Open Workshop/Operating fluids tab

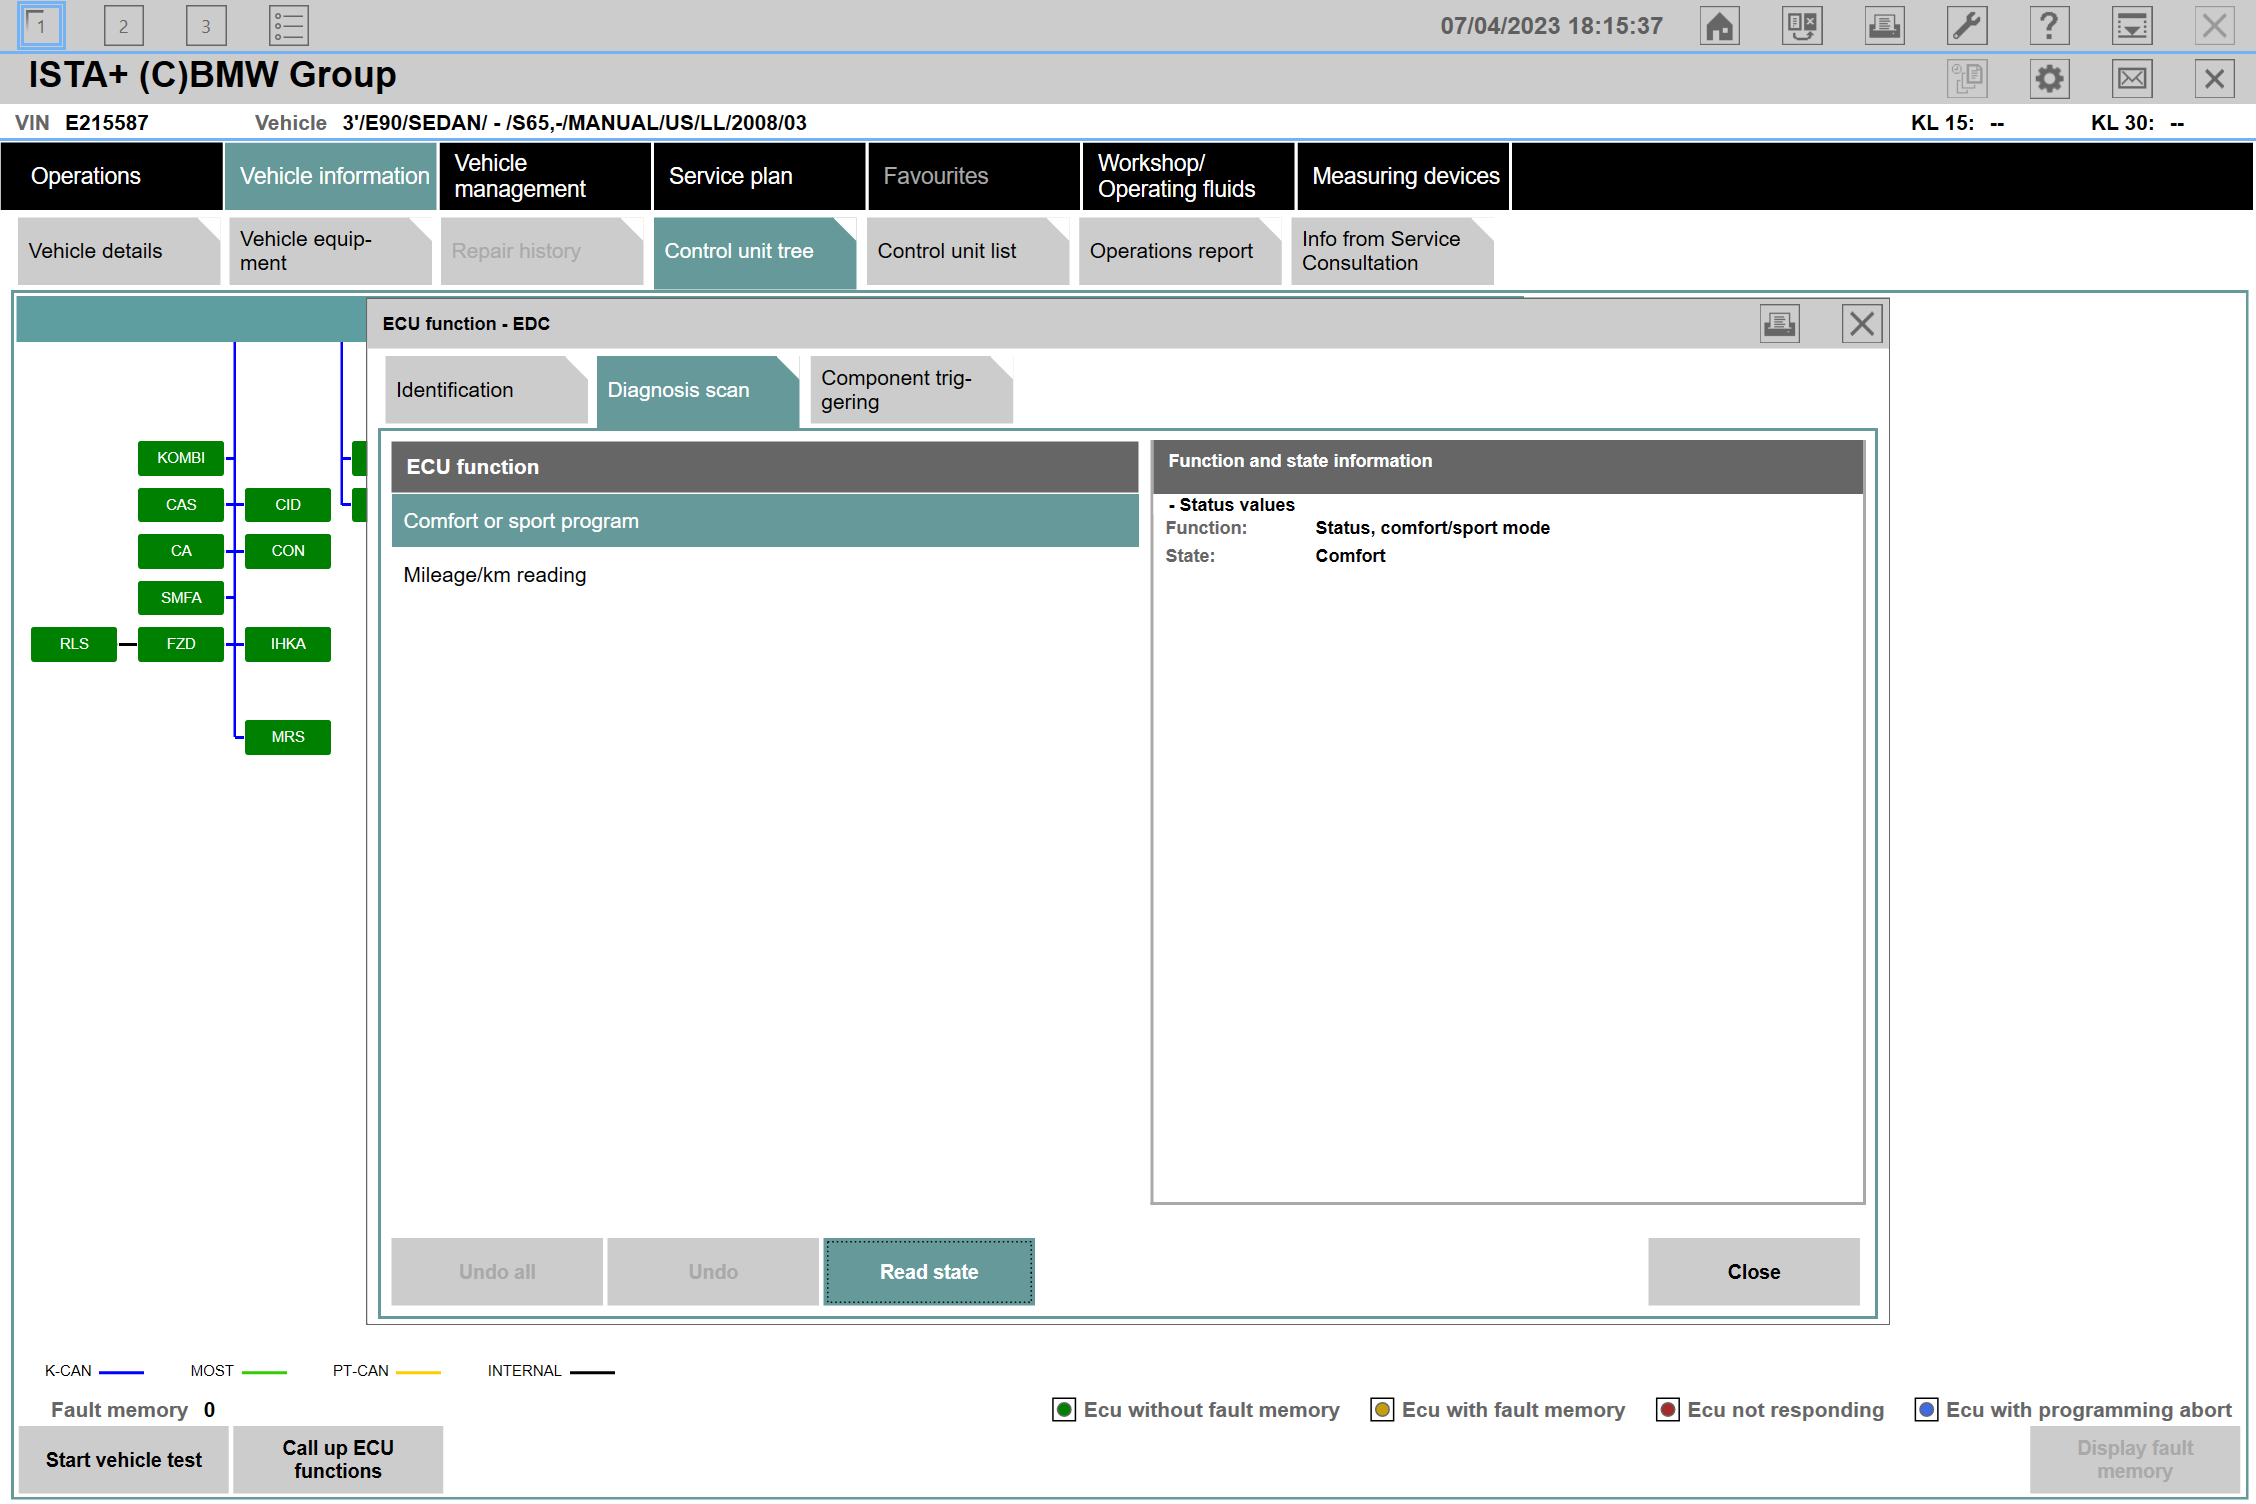point(1189,176)
